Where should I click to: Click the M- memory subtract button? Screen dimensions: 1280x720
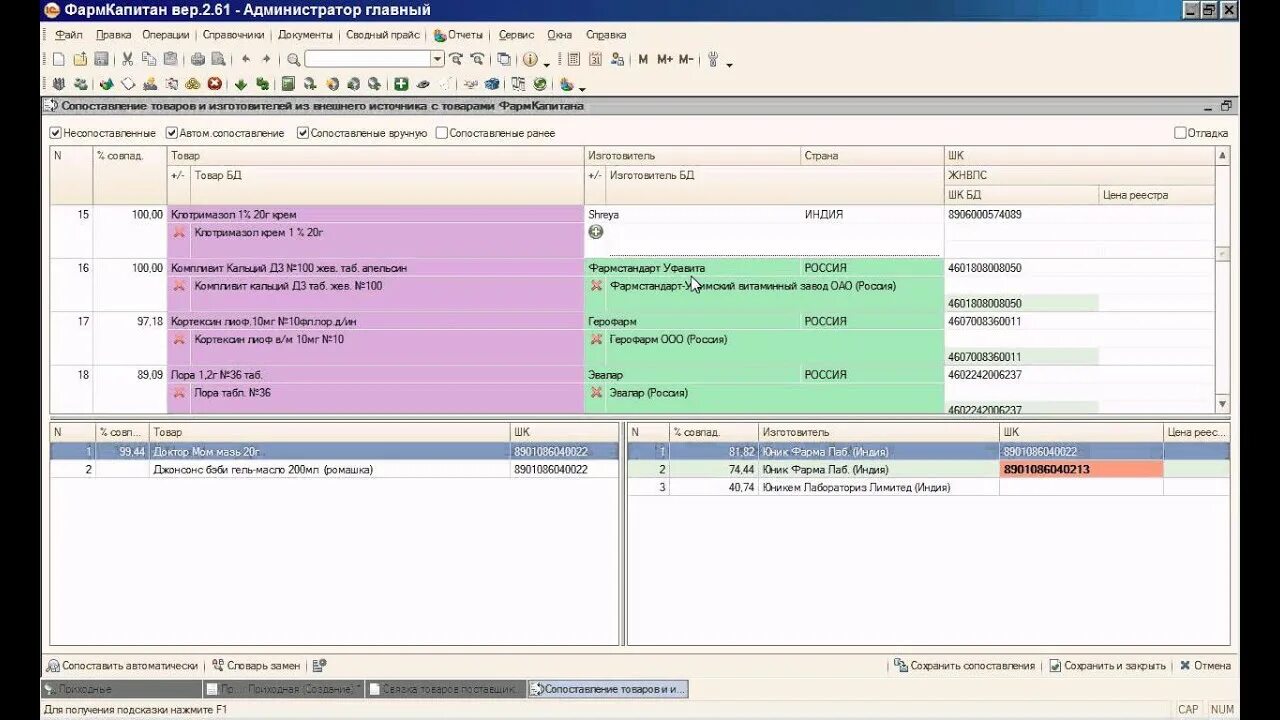[x=686, y=60]
